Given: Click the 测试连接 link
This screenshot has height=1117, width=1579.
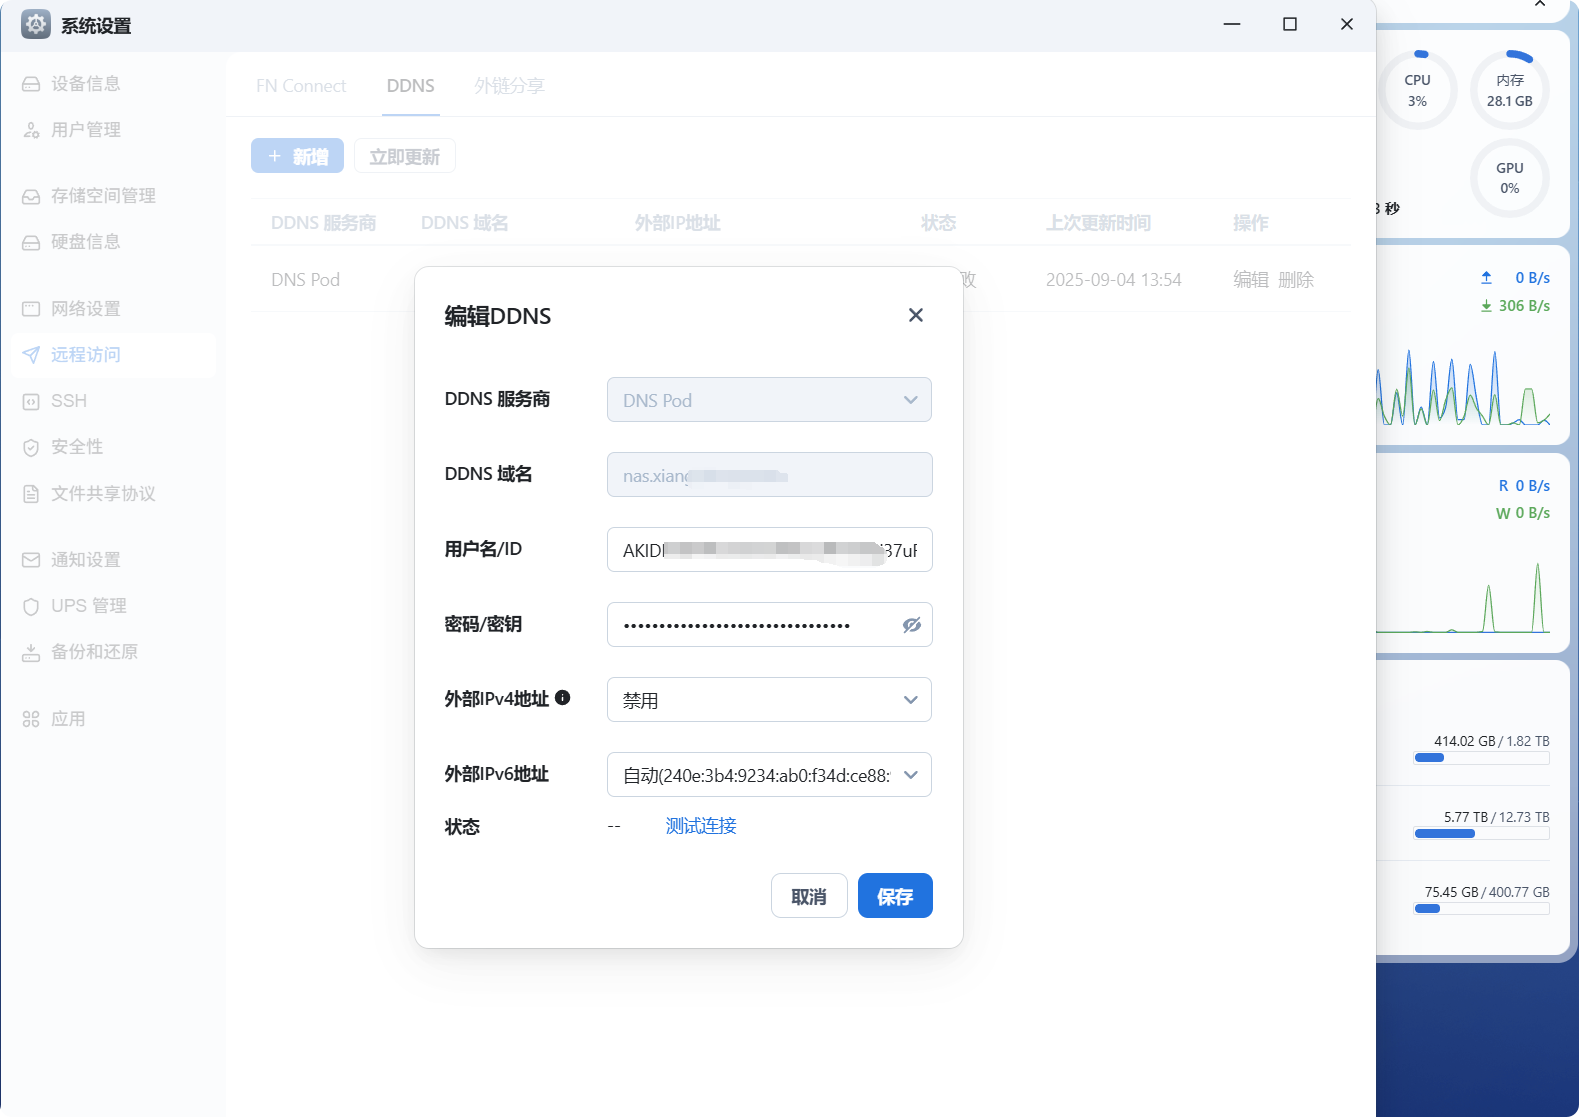Looking at the screenshot, I should click(701, 826).
